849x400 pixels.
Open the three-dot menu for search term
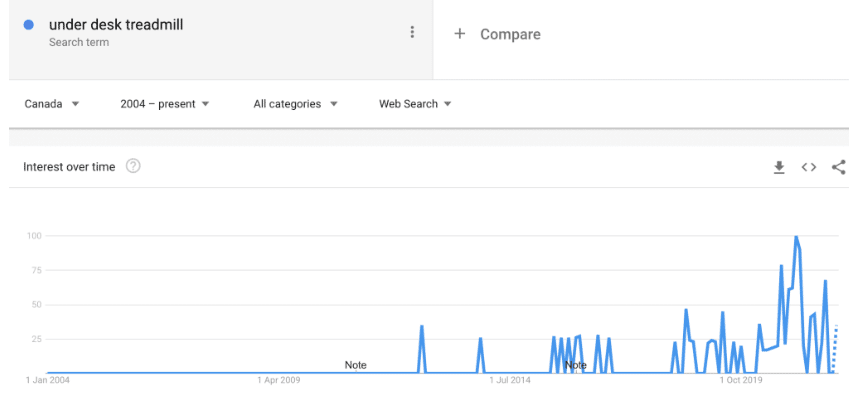pos(412,32)
